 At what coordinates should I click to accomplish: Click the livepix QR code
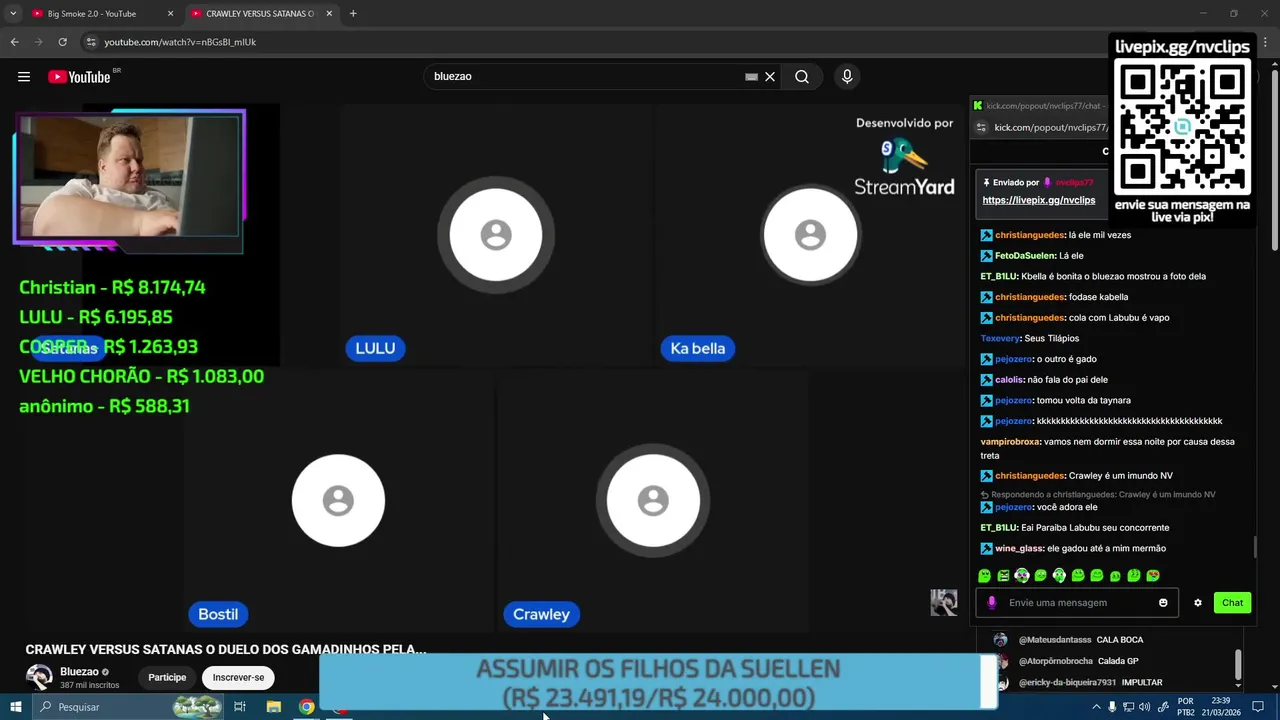[1182, 127]
